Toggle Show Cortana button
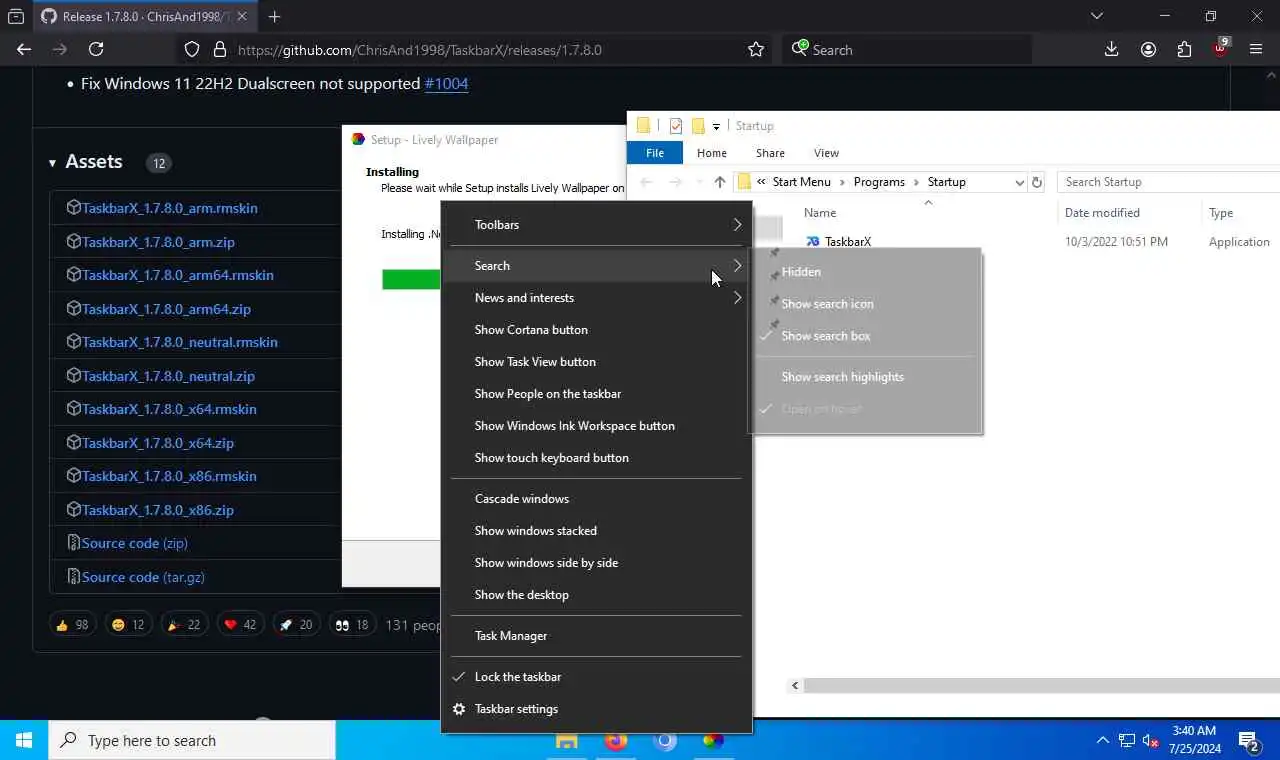 pos(596,330)
